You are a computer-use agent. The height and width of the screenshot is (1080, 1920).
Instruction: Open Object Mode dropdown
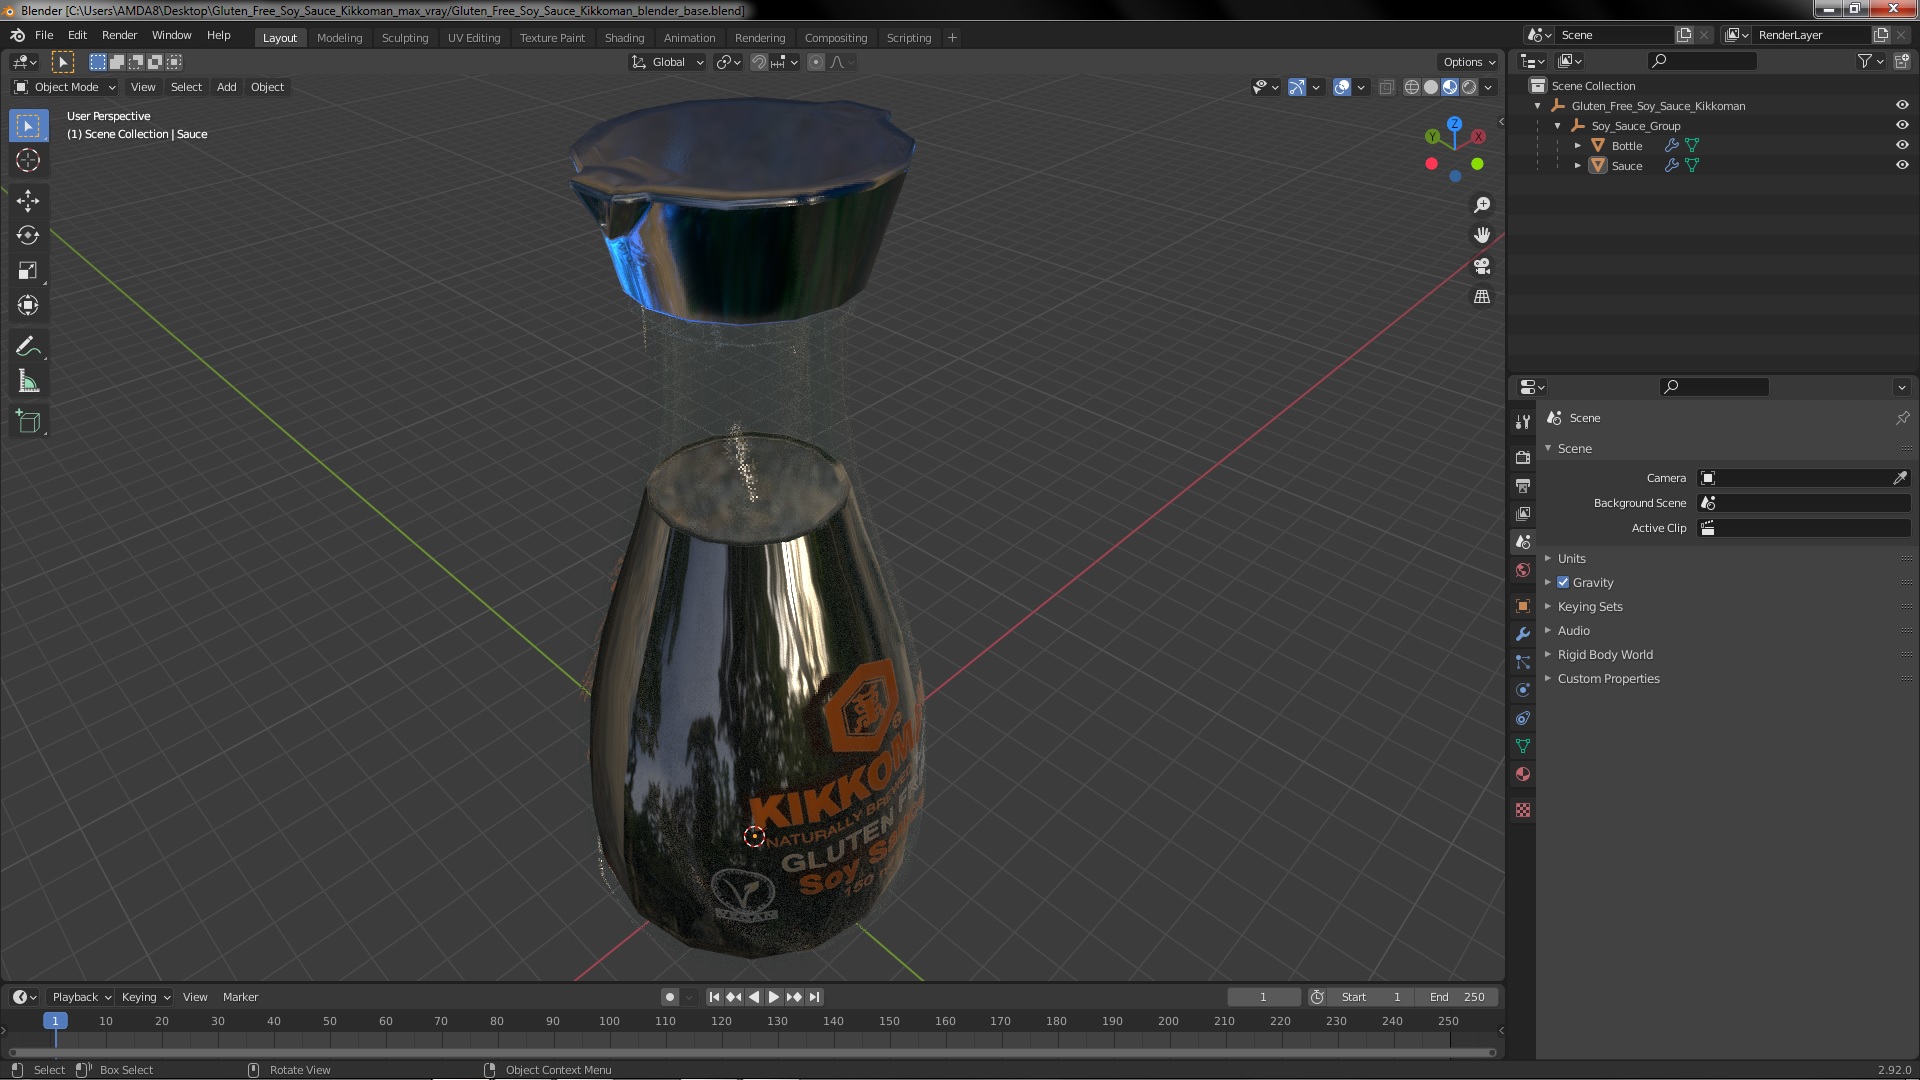[65, 87]
